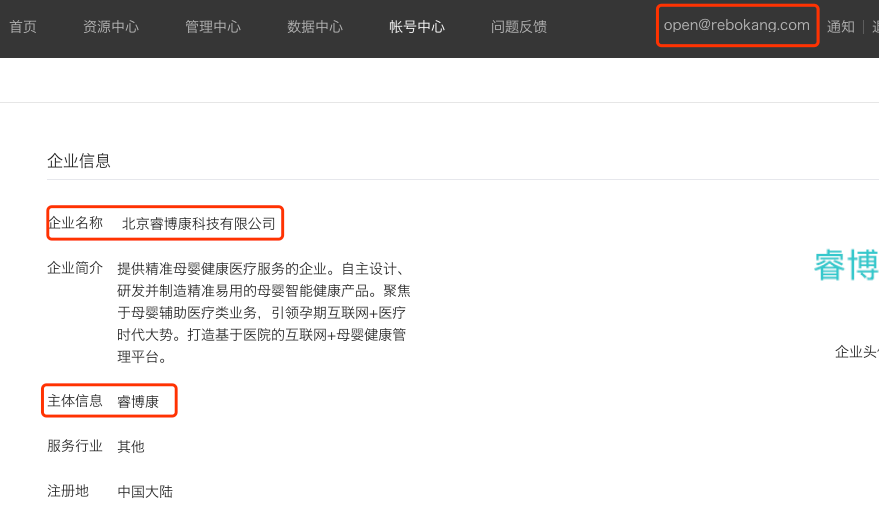Click the 企业简介 label
This screenshot has width=879, height=523.
[75, 268]
